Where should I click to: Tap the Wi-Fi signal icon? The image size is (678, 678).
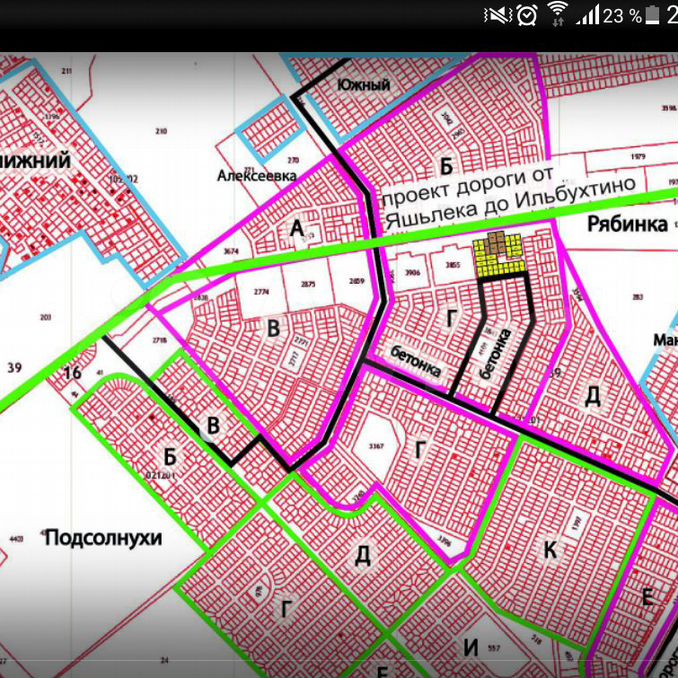[x=557, y=15]
